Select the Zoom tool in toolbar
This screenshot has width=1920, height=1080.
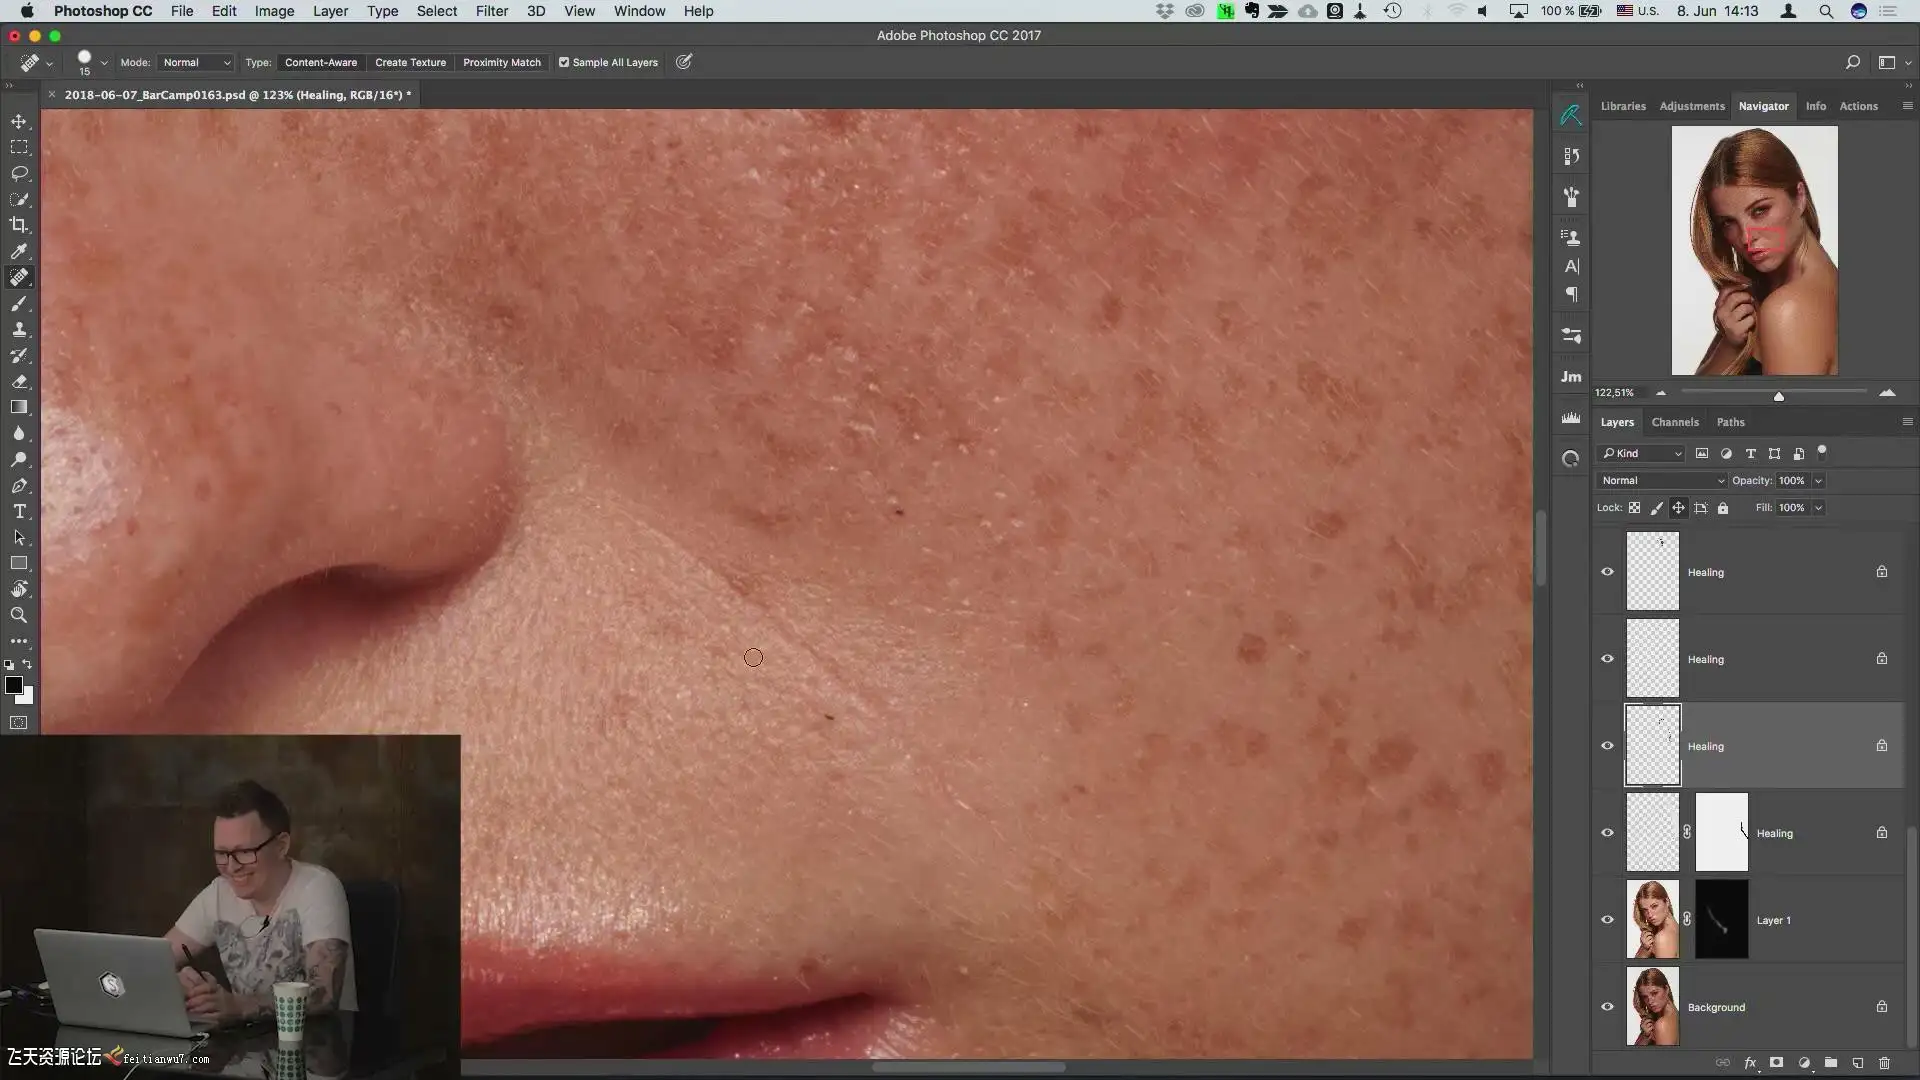pos(19,615)
